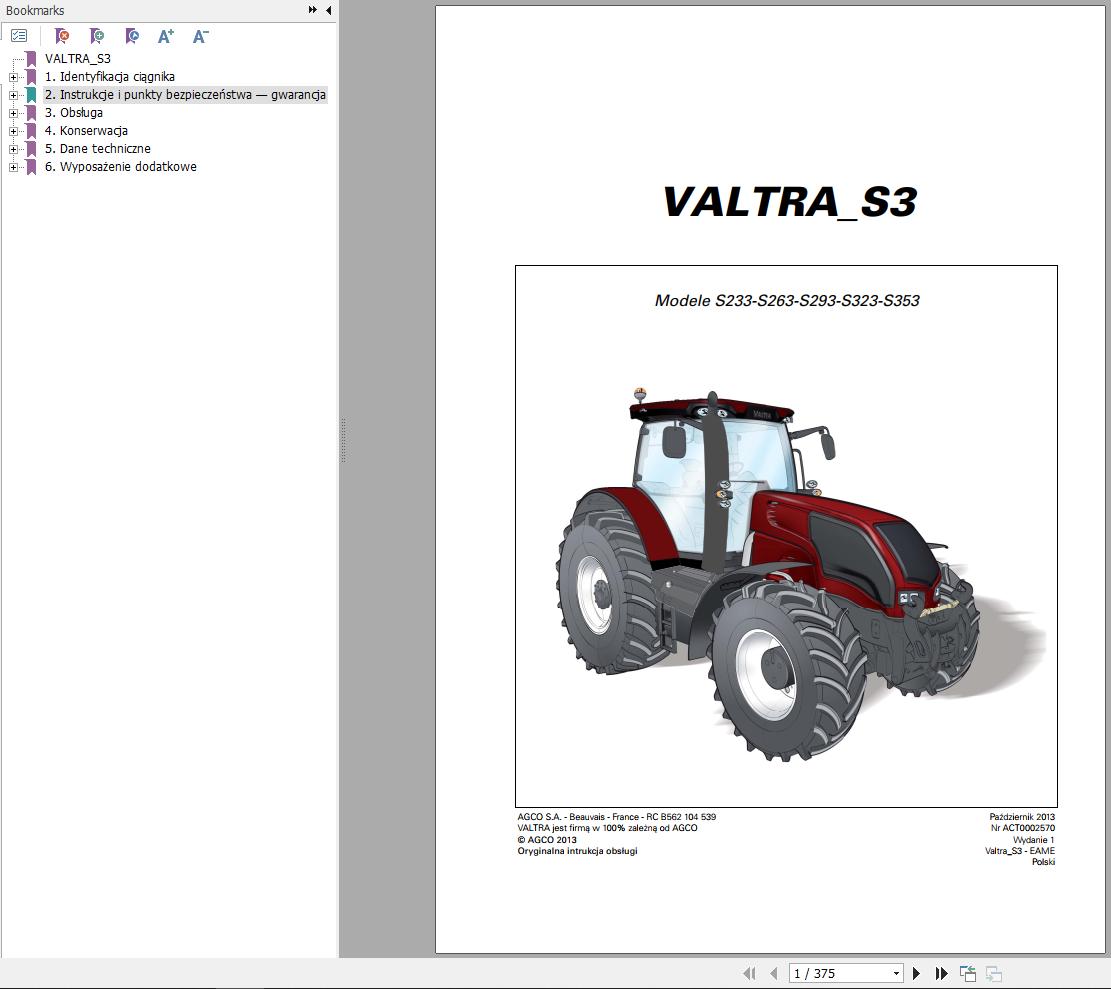Click teal bookmark icon of section 2
Screen dimensions: 1111x989
point(31,95)
